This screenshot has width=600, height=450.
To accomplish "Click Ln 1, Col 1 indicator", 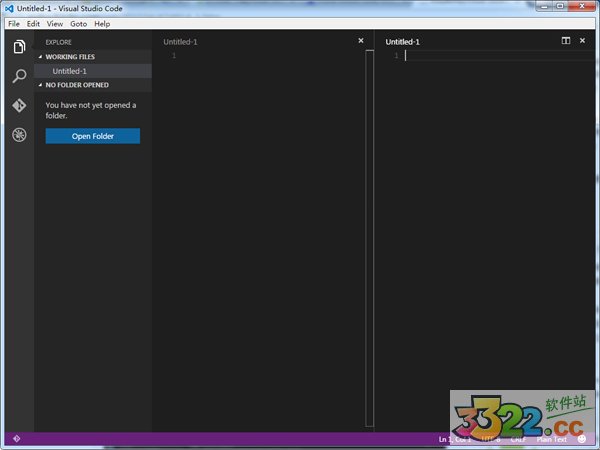I will 455,439.
